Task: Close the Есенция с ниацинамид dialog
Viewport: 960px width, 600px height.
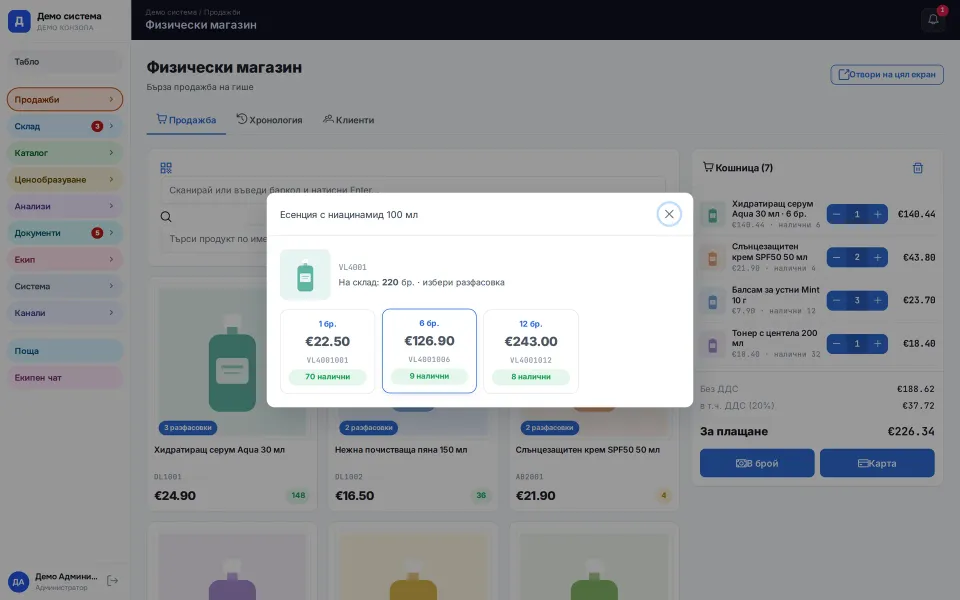Action: 669,214
